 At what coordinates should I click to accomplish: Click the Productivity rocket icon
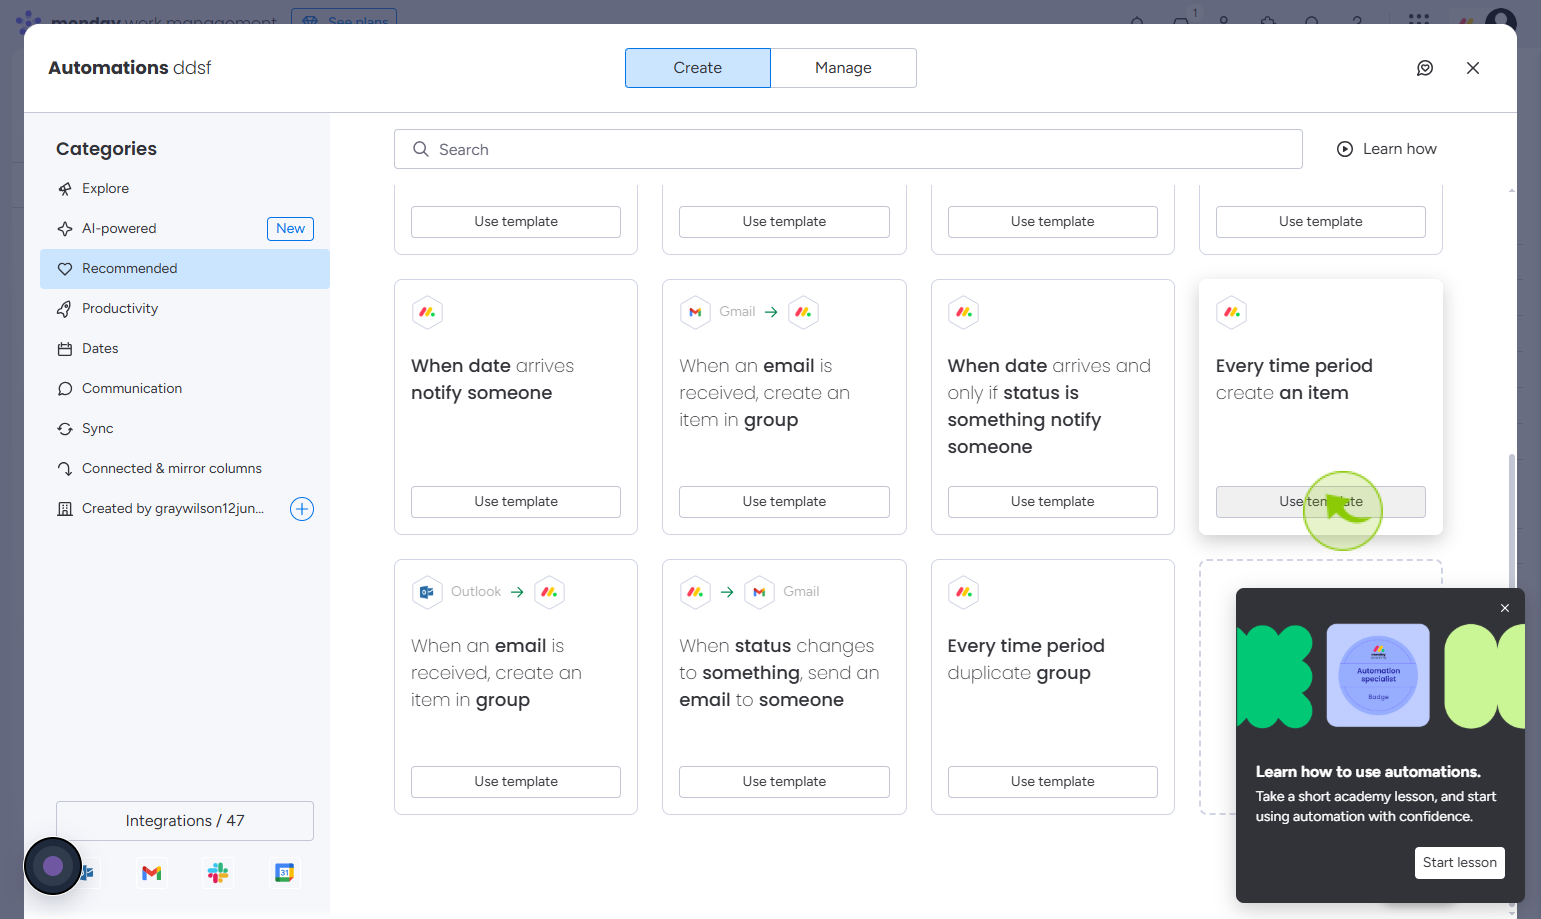click(65, 309)
